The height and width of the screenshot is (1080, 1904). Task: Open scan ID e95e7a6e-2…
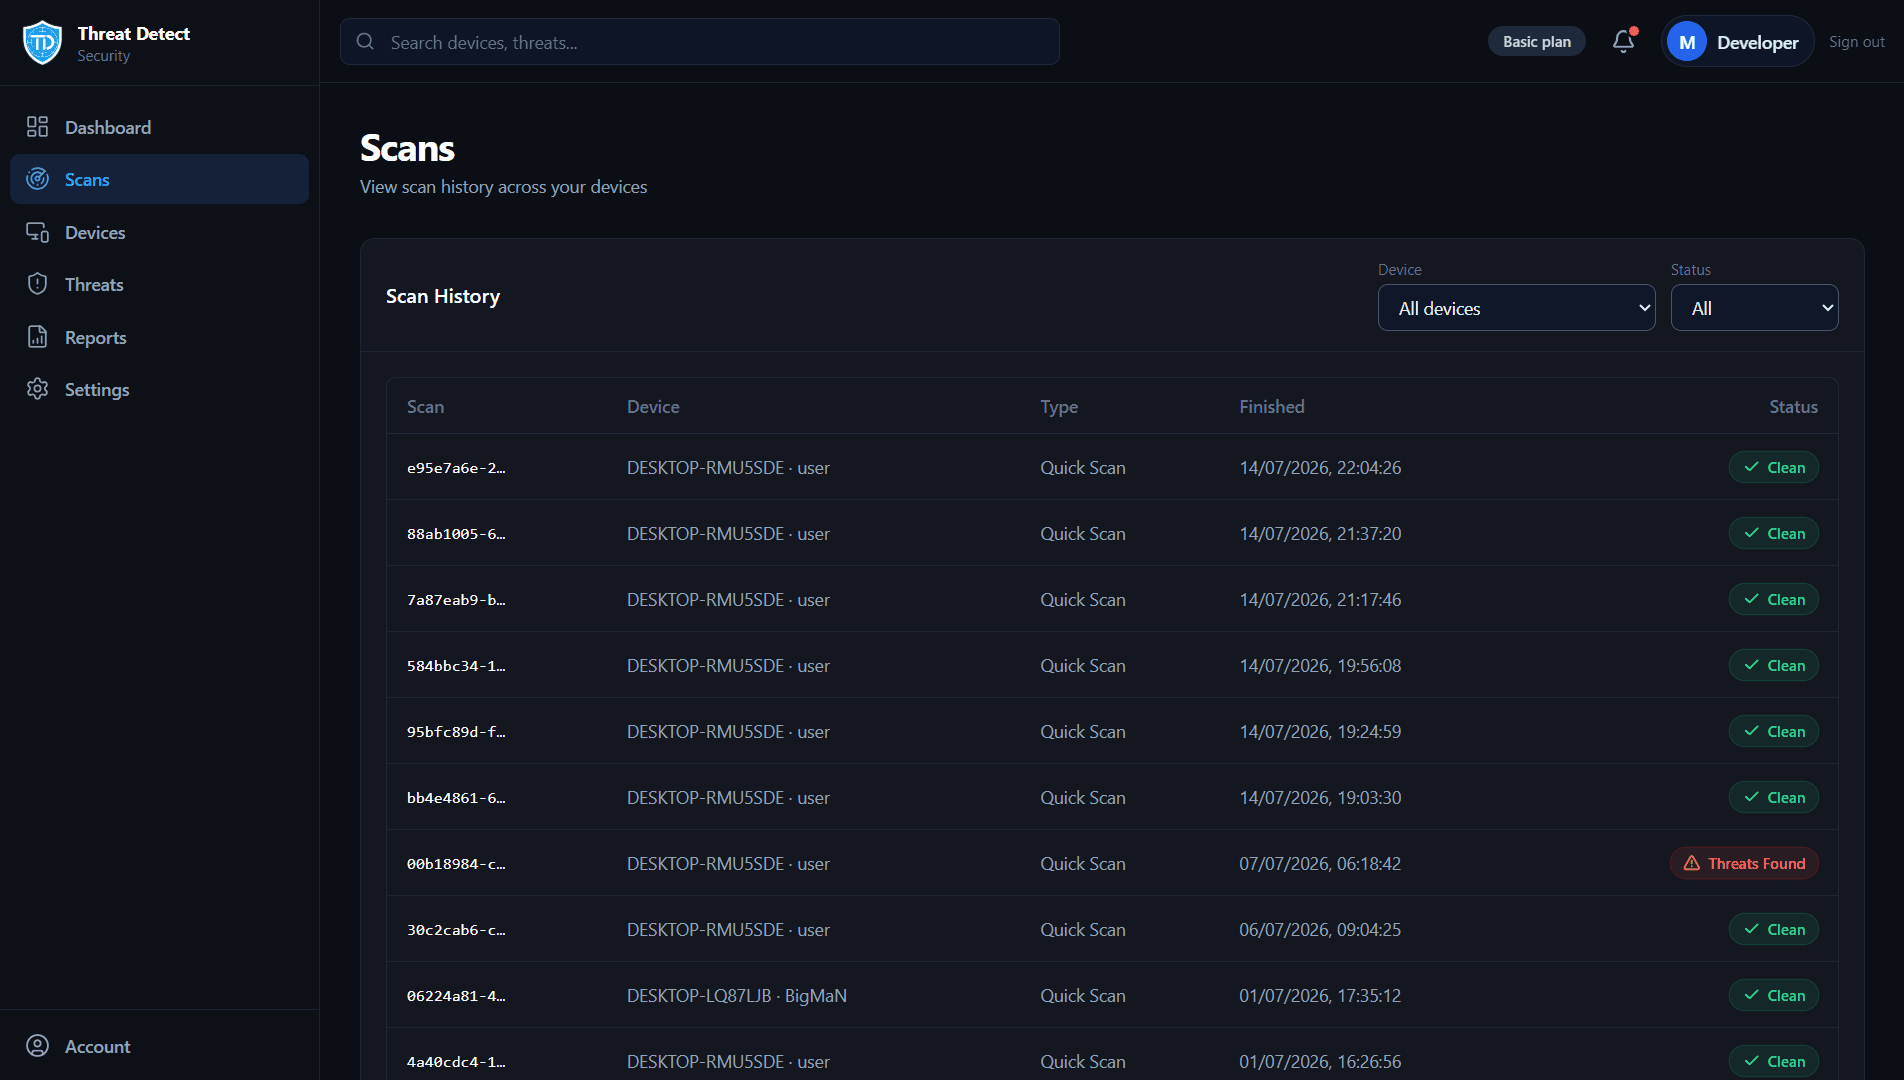[456, 468]
